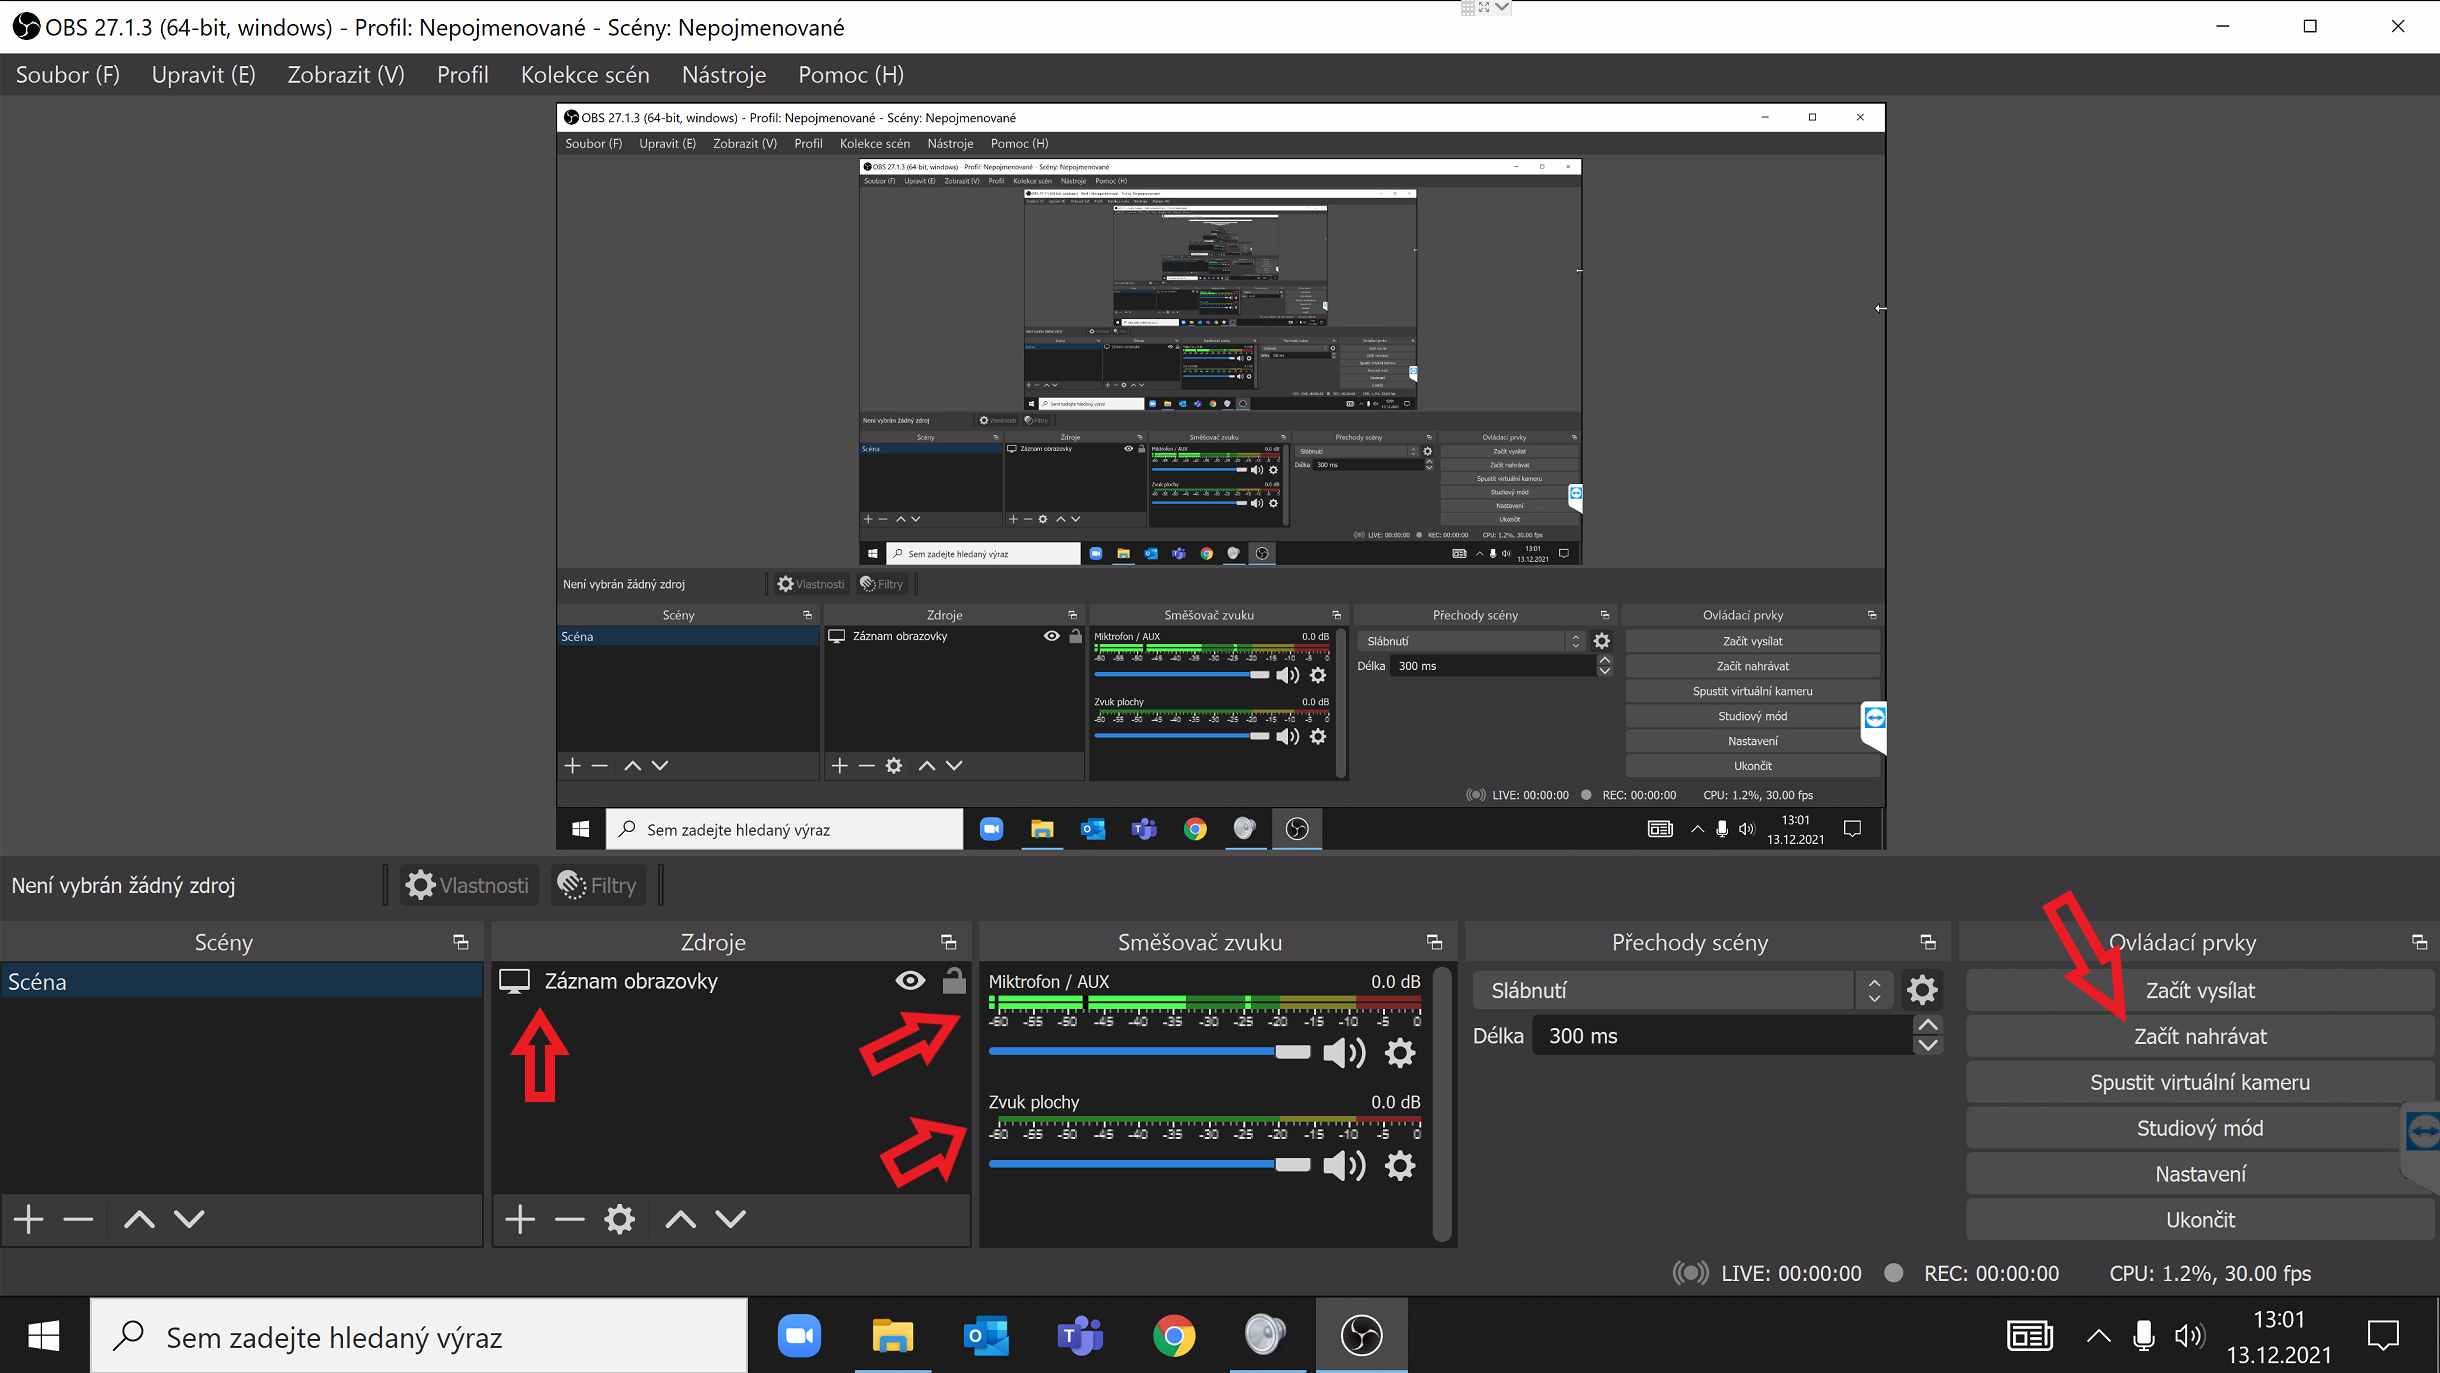Click Ukončit to exit OBS

pos(2200,1220)
